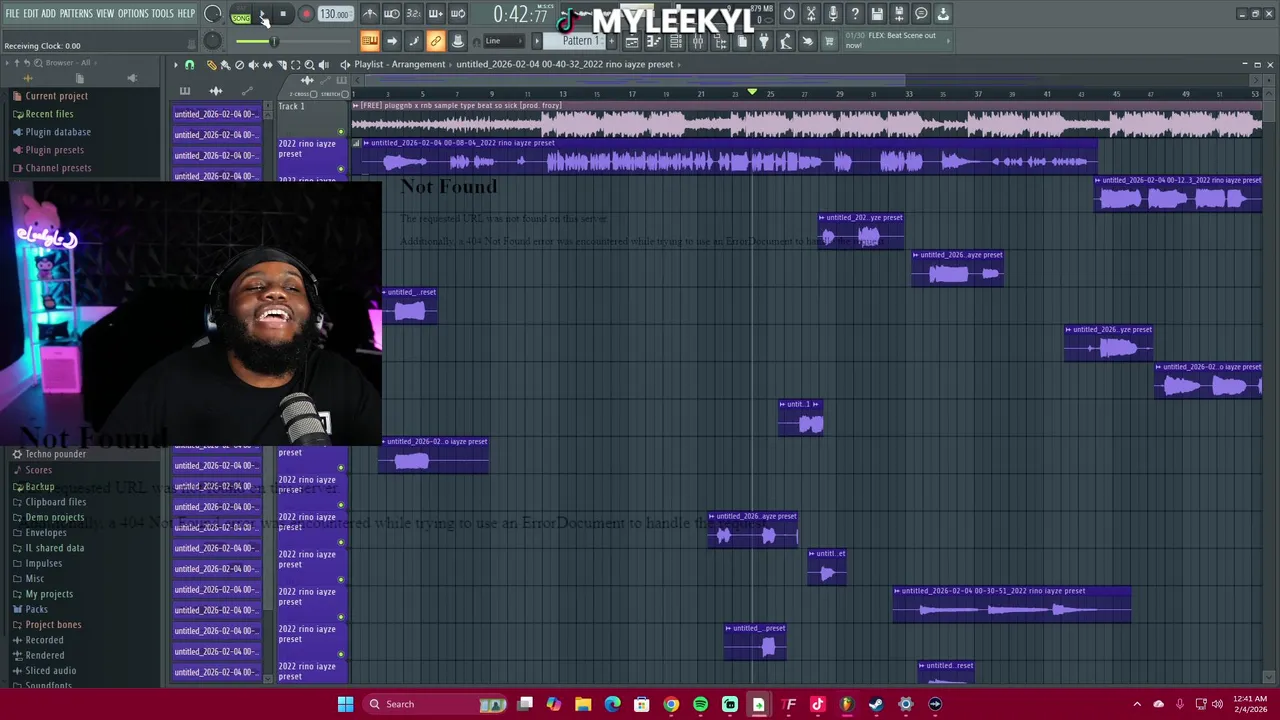
Task: Select the playlist Draw pencil tool
Action: 211,64
